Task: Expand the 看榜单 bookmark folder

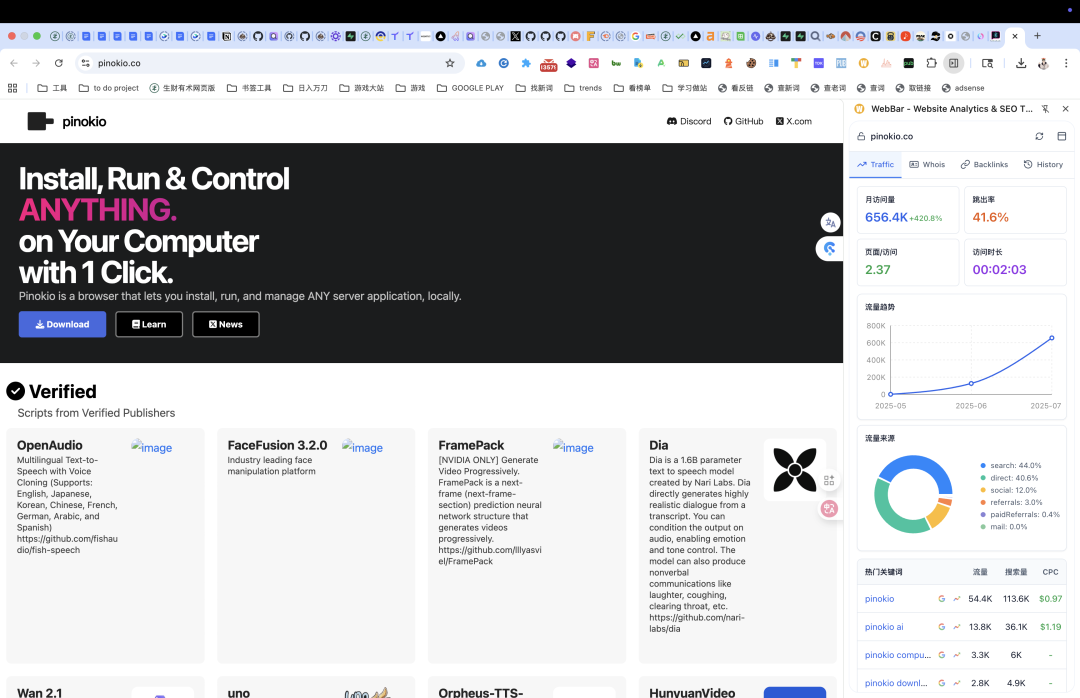Action: coord(632,88)
